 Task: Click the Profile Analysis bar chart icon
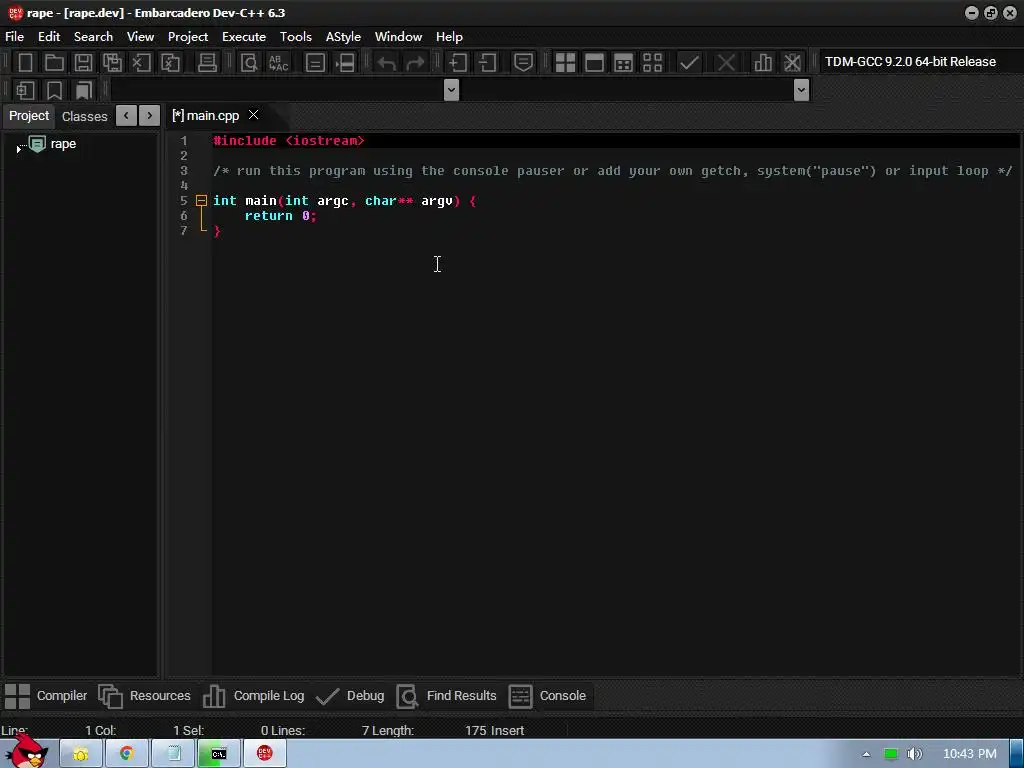(763, 63)
